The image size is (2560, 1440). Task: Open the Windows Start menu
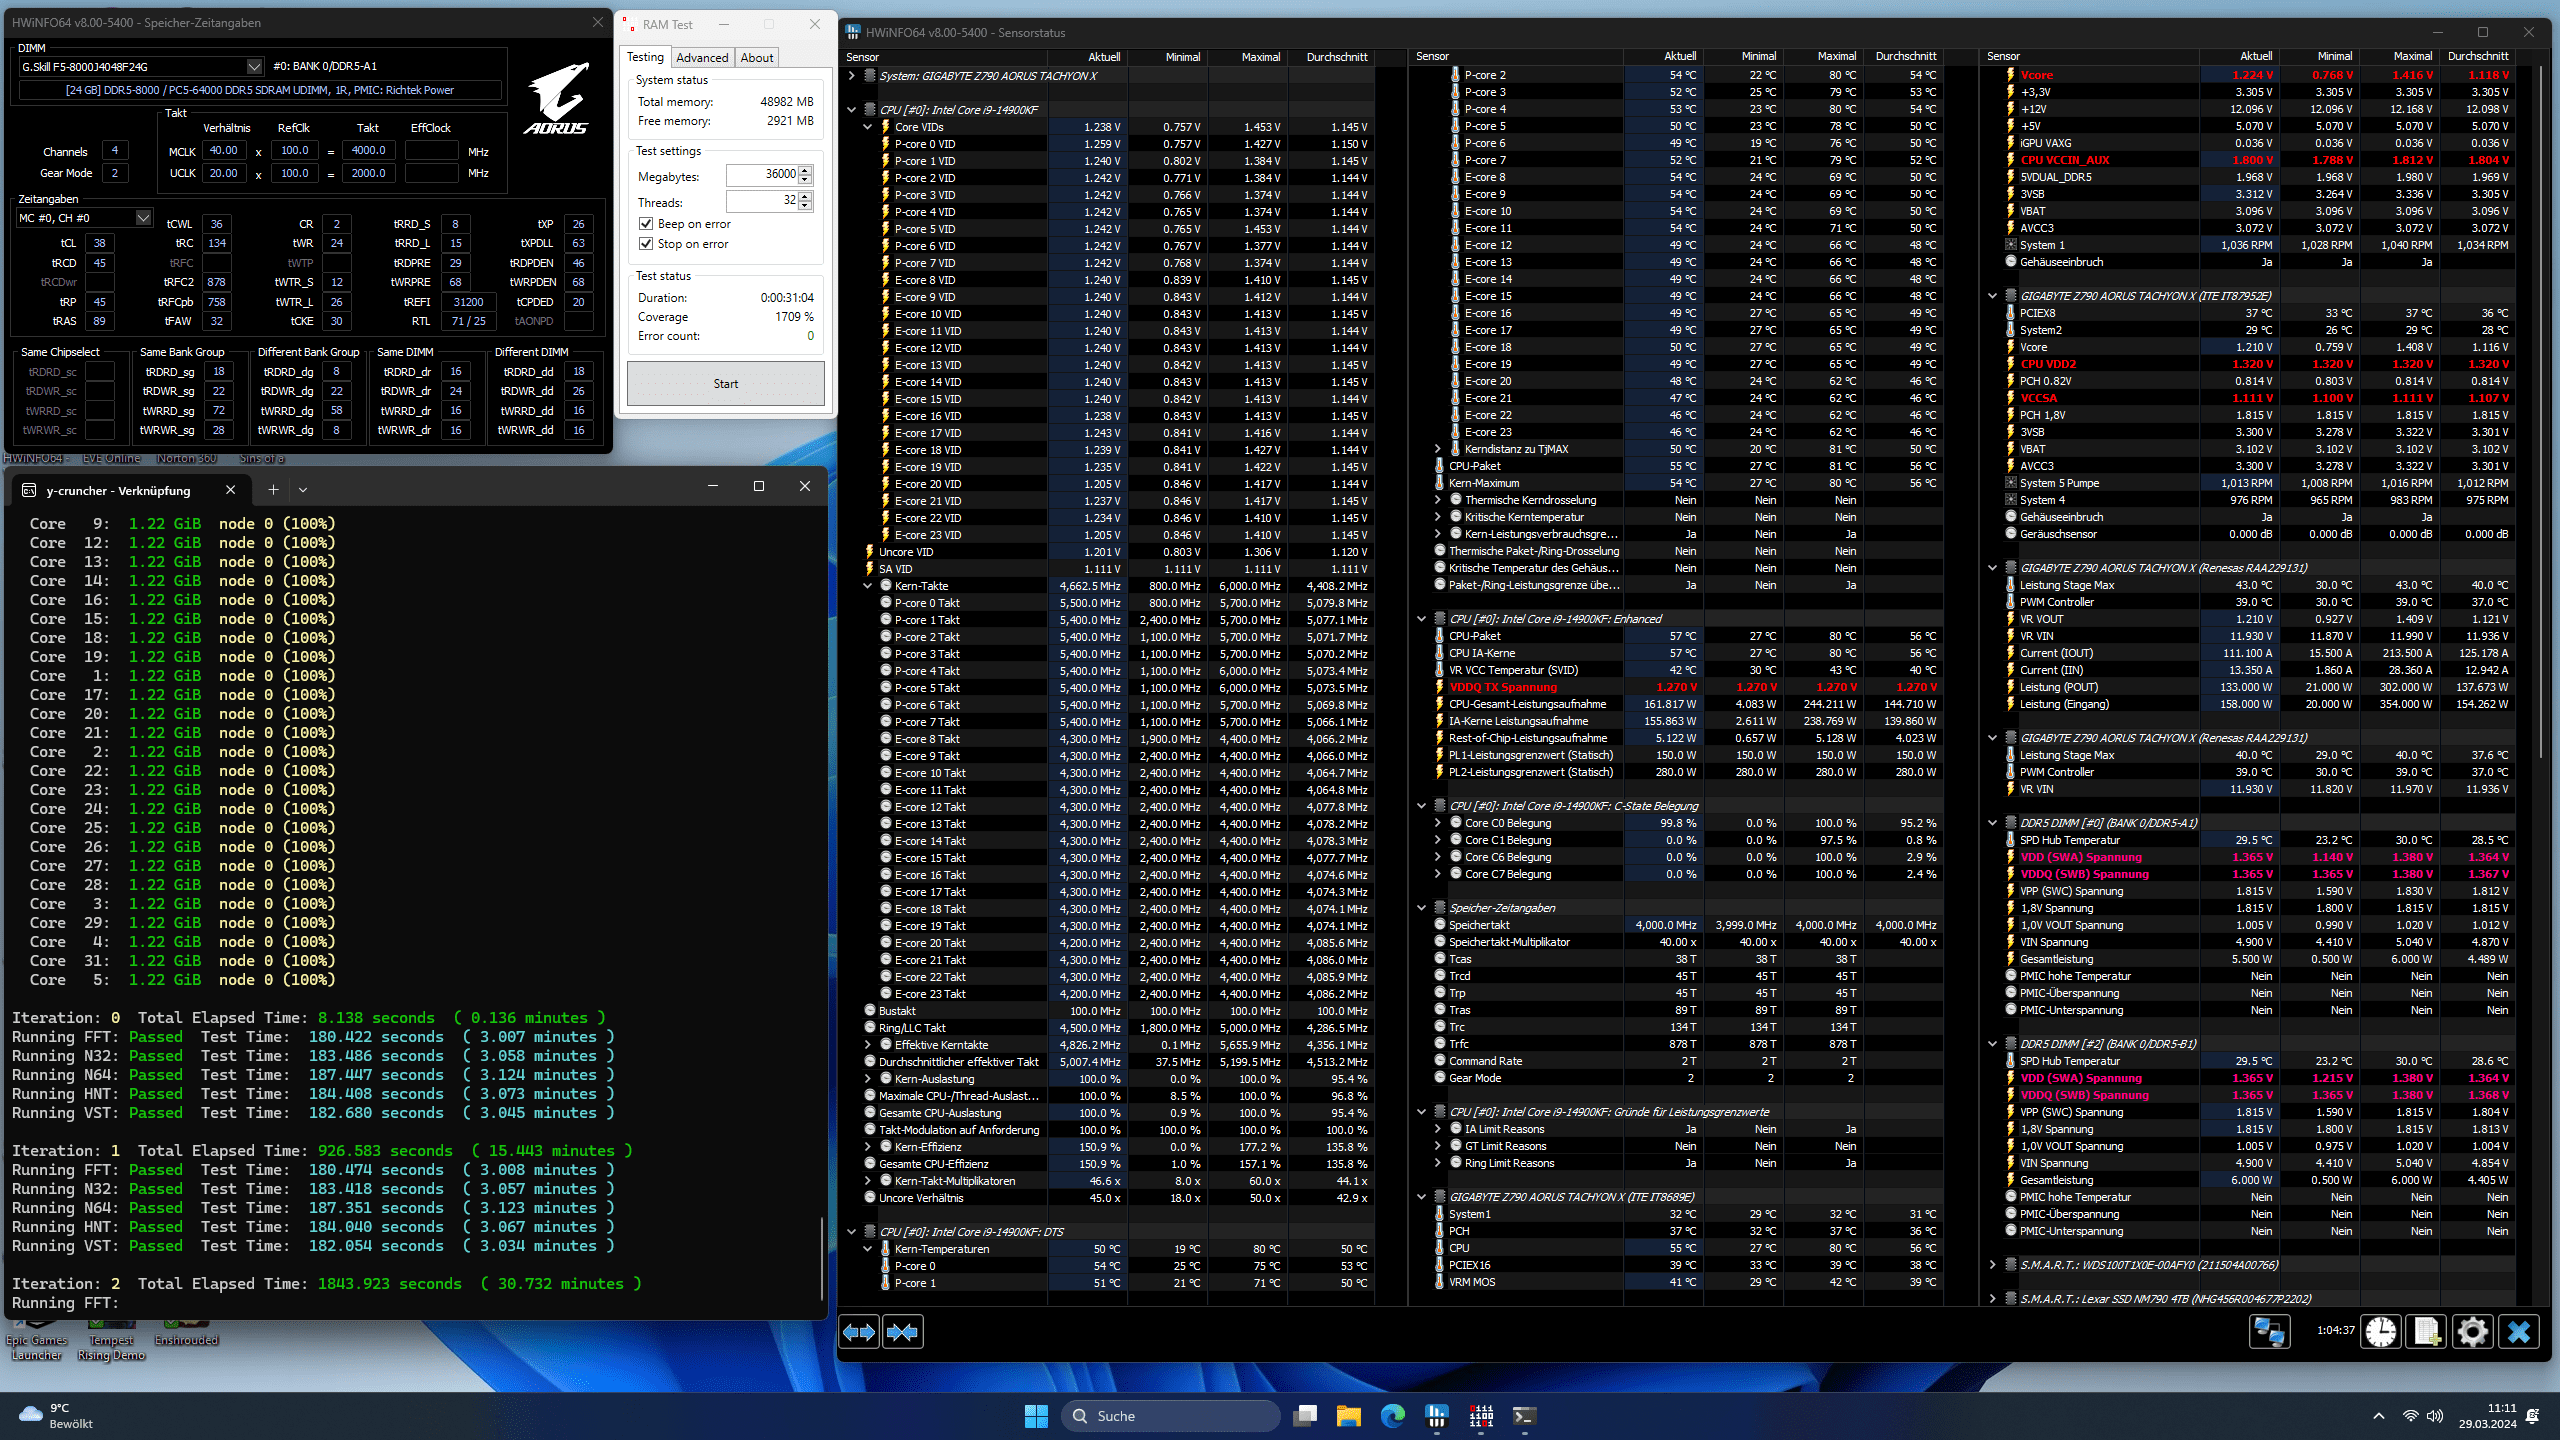tap(1036, 1416)
